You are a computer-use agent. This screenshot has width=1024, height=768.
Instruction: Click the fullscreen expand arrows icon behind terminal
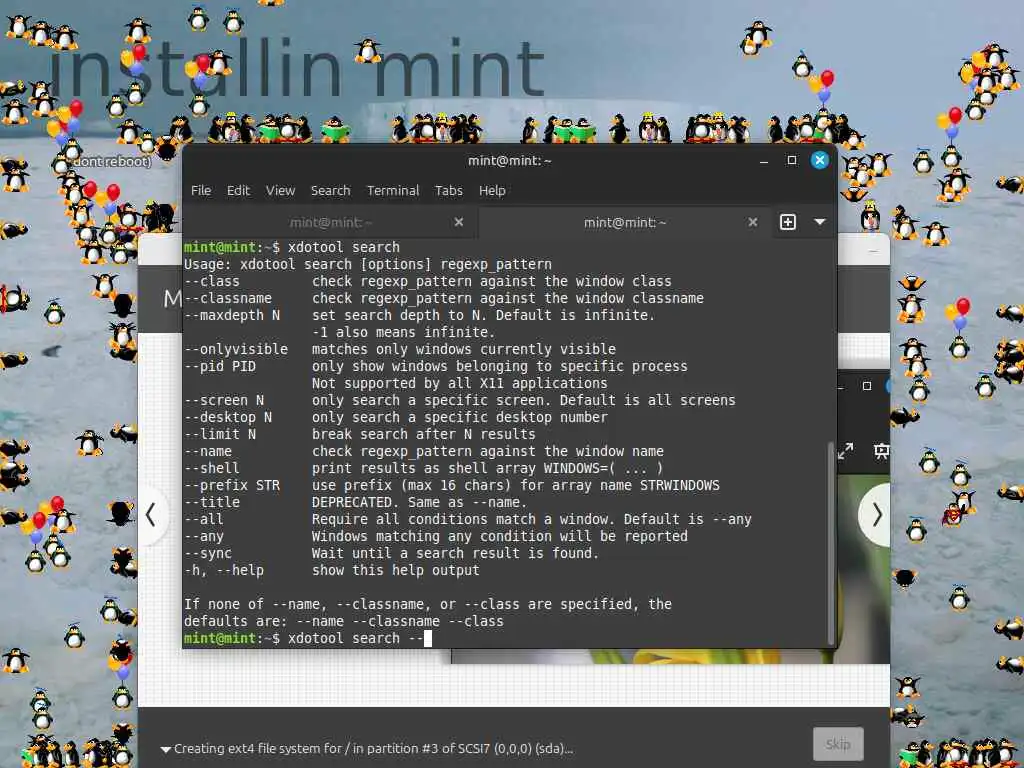point(846,451)
